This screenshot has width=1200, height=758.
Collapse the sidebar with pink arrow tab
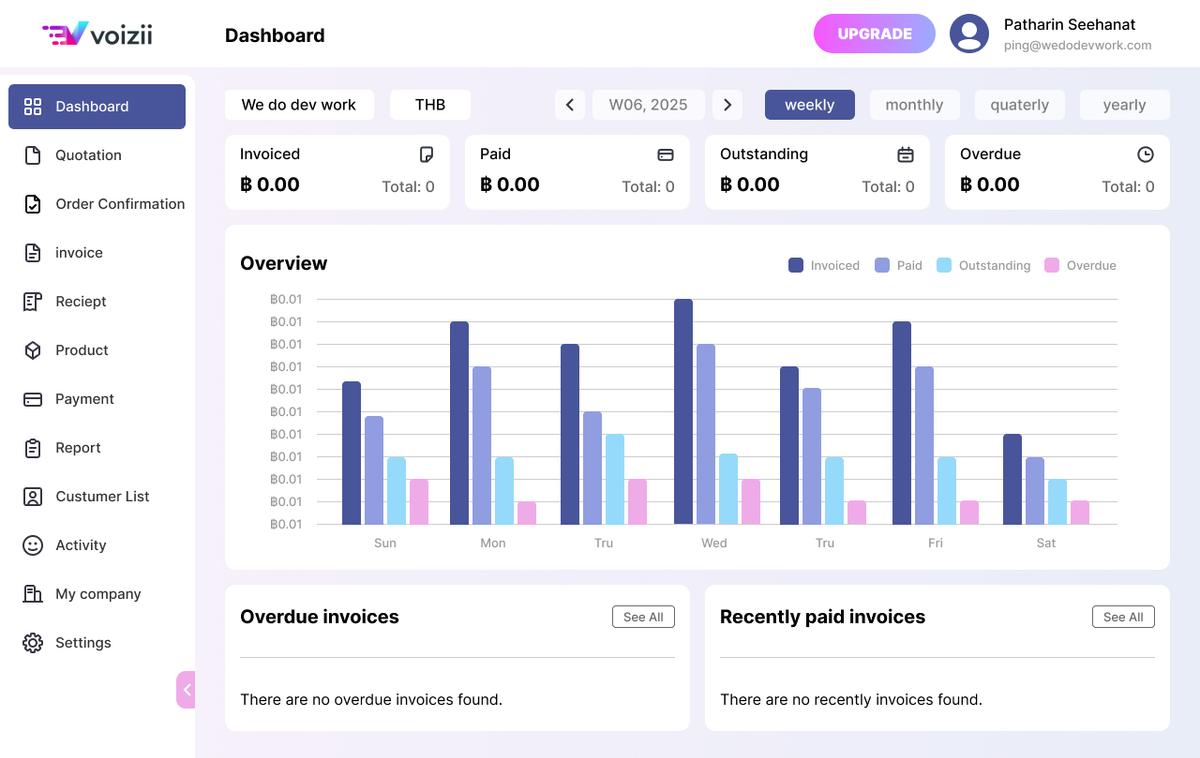coord(186,690)
